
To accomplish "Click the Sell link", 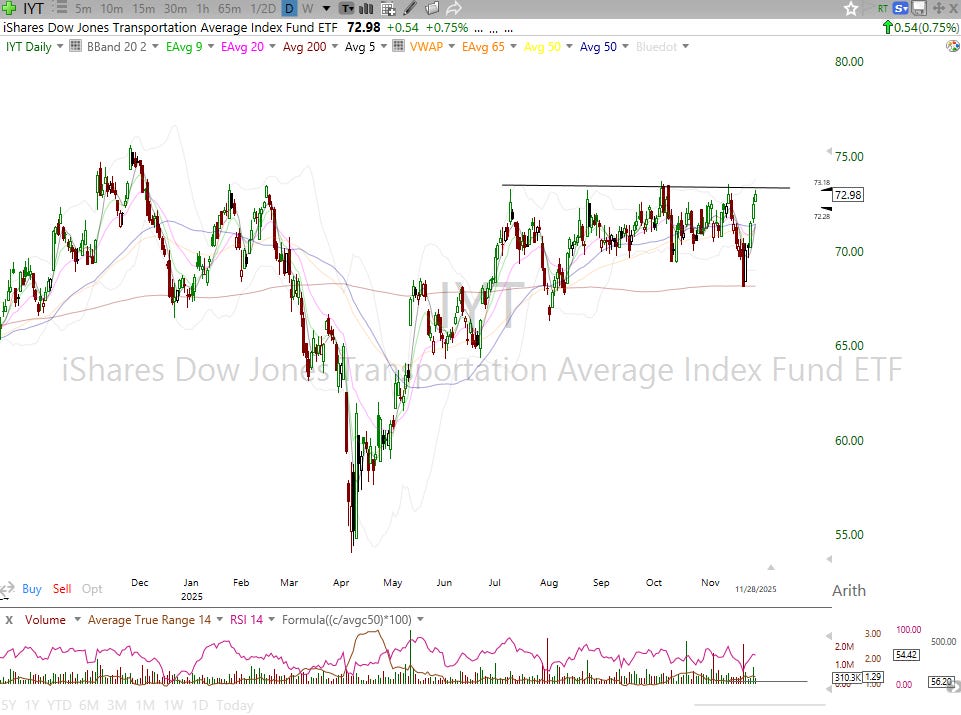I will point(62,589).
